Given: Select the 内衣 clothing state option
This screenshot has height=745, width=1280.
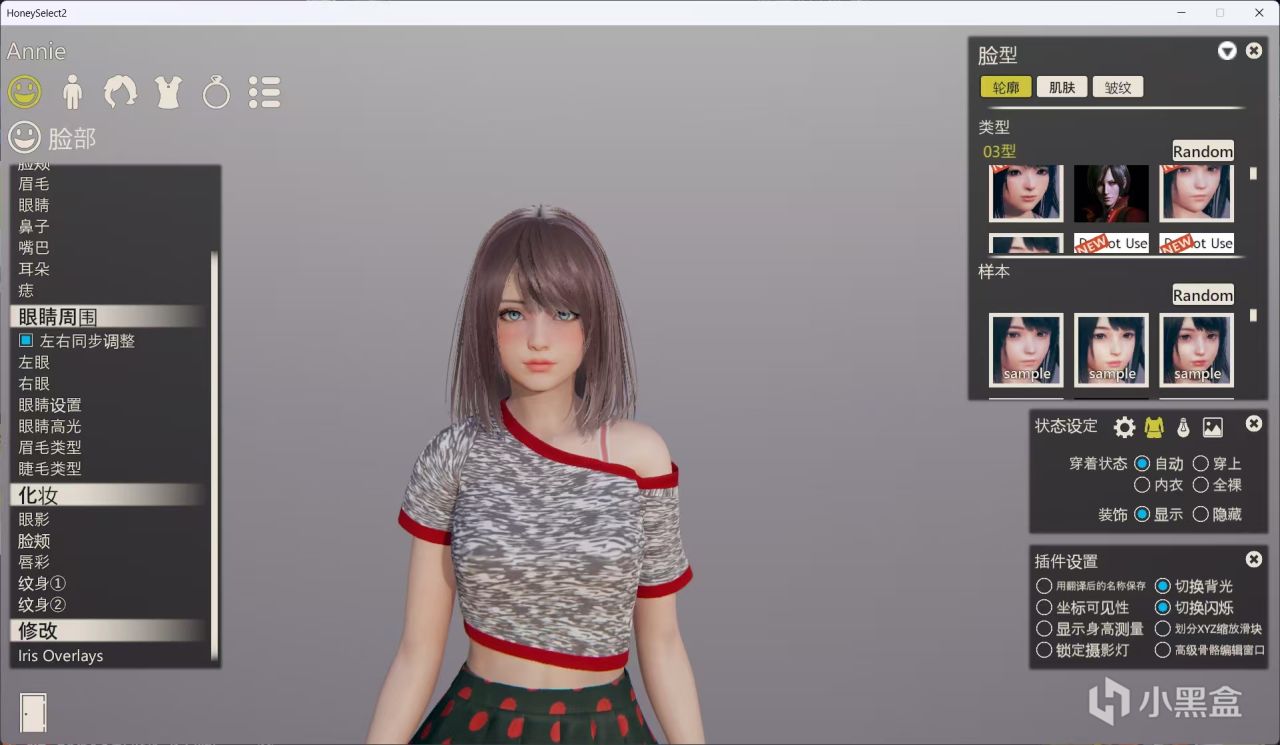Looking at the screenshot, I should 1142,485.
